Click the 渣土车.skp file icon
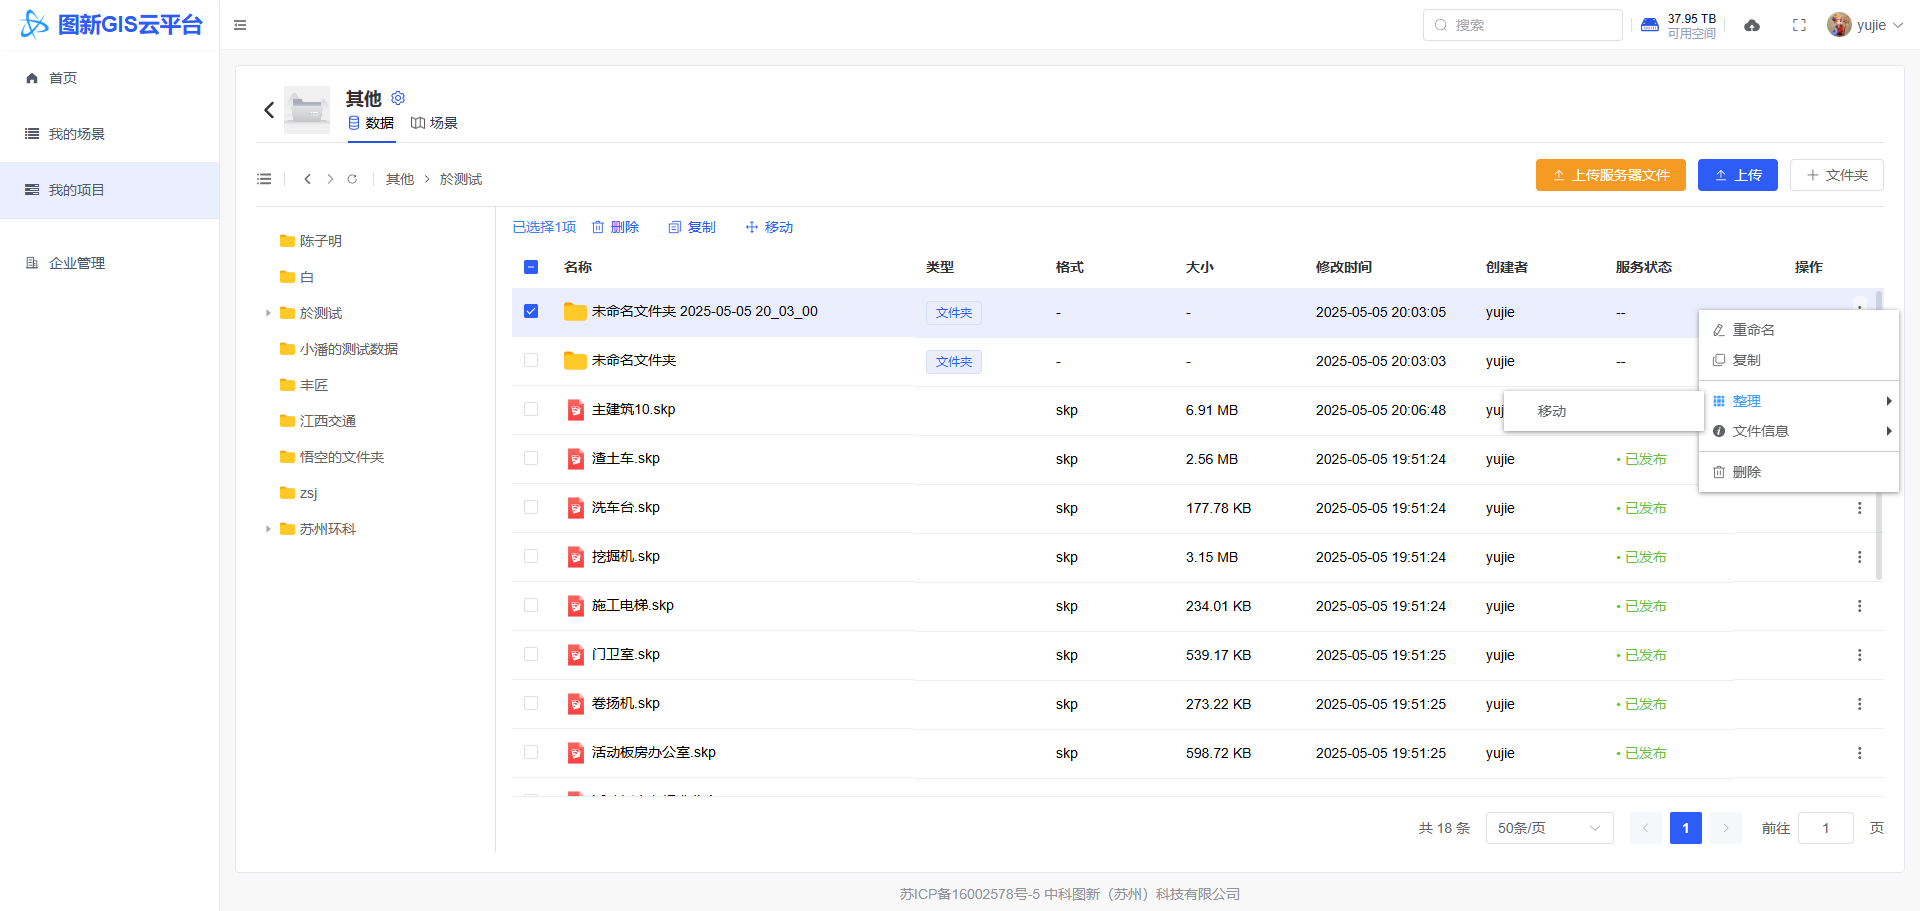Image resolution: width=1920 pixels, height=911 pixels. 575,459
